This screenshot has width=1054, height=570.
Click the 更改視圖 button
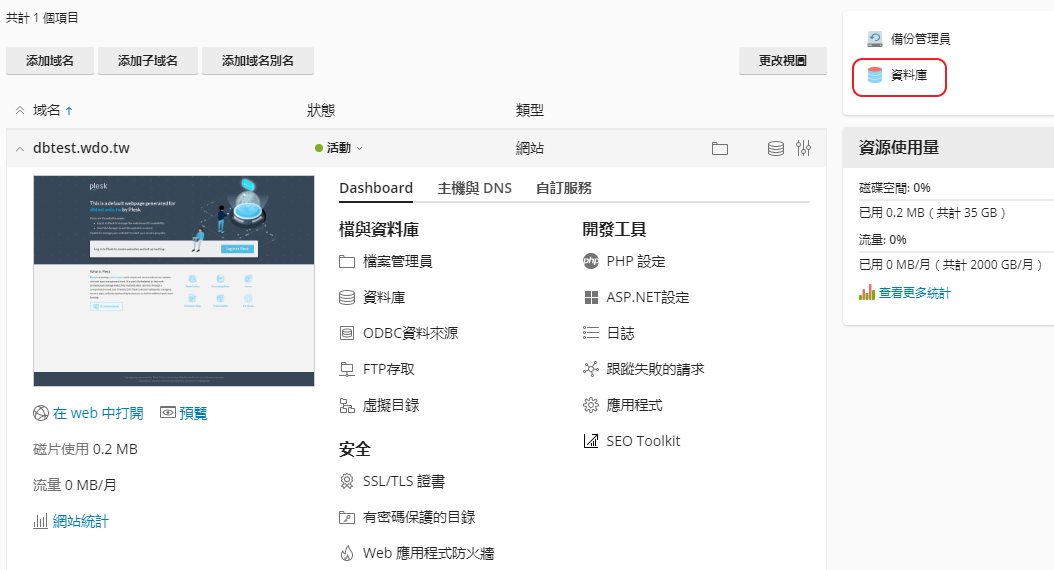(783, 61)
